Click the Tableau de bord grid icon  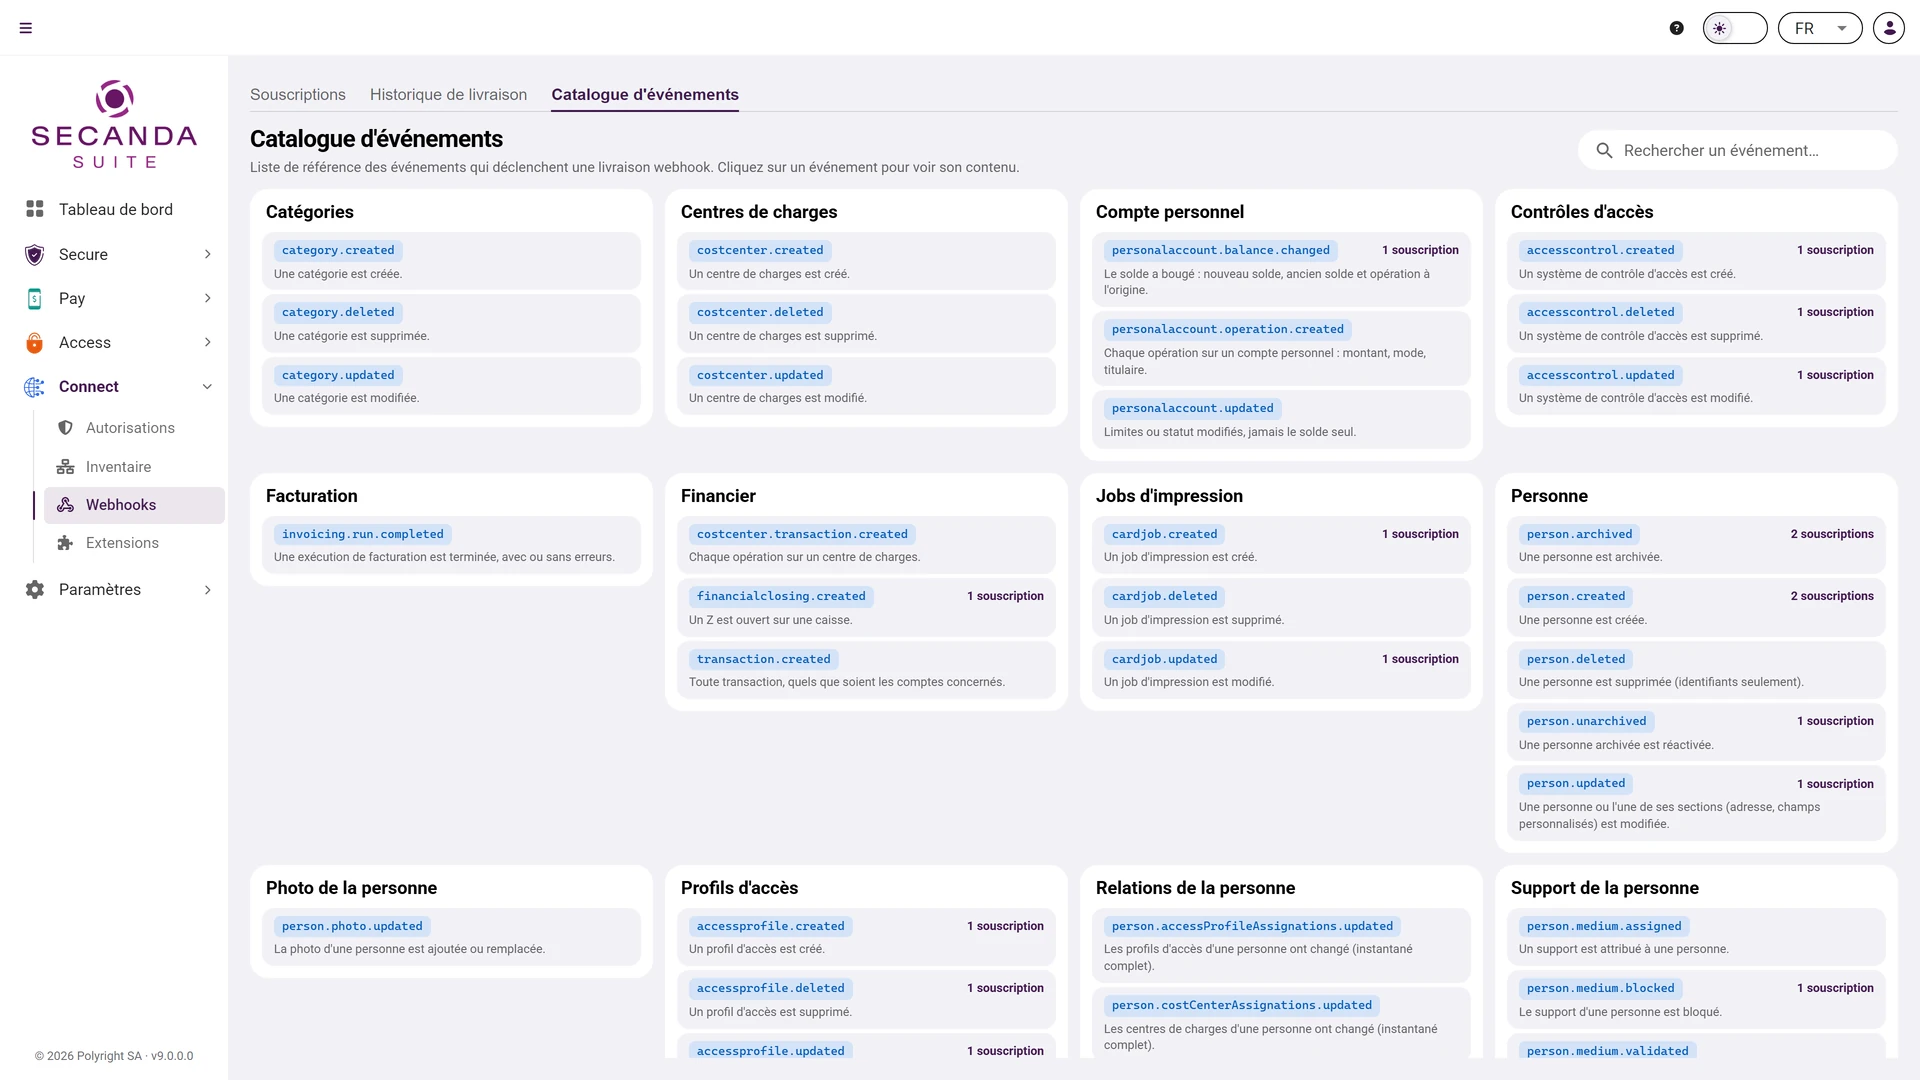35,209
